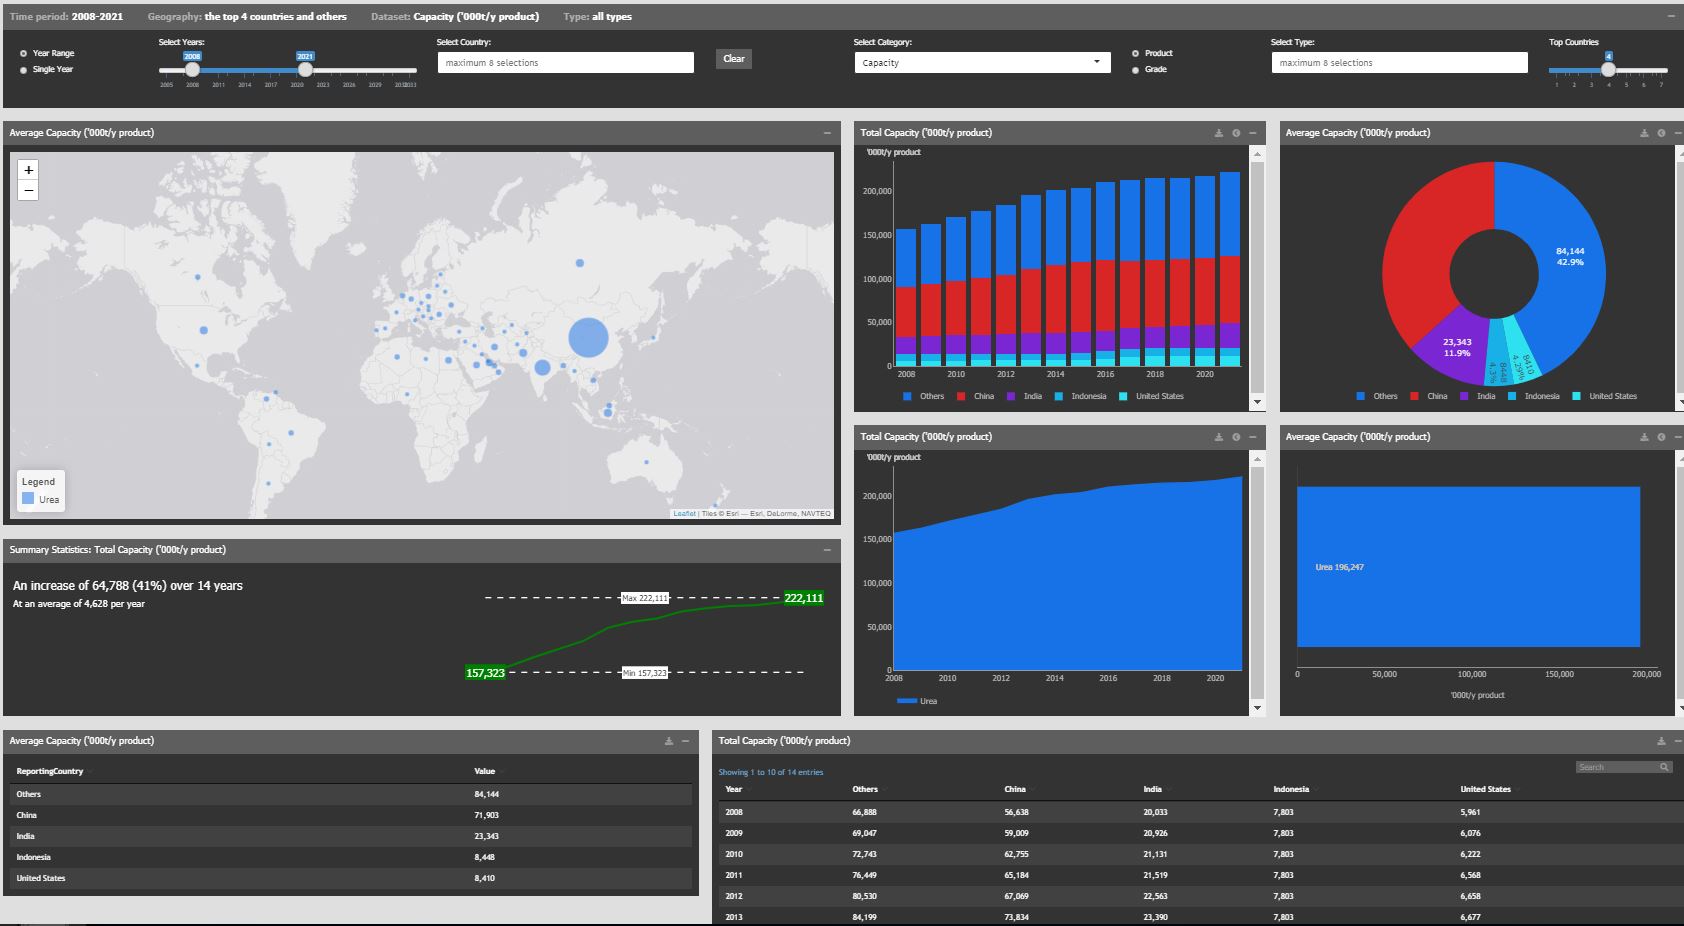Image resolution: width=1684 pixels, height=926 pixels.
Task: Click the Select Country input field
Action: pos(565,62)
